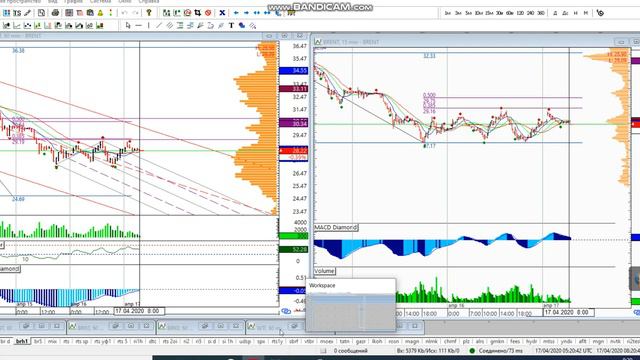
Task: Select the T text annotation tool
Action: click(231, 26)
